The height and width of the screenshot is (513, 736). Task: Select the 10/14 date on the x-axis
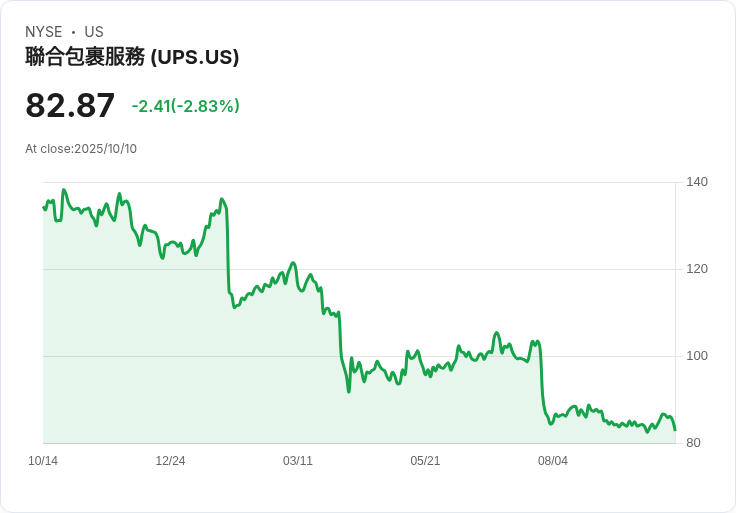pyautogui.click(x=43, y=461)
